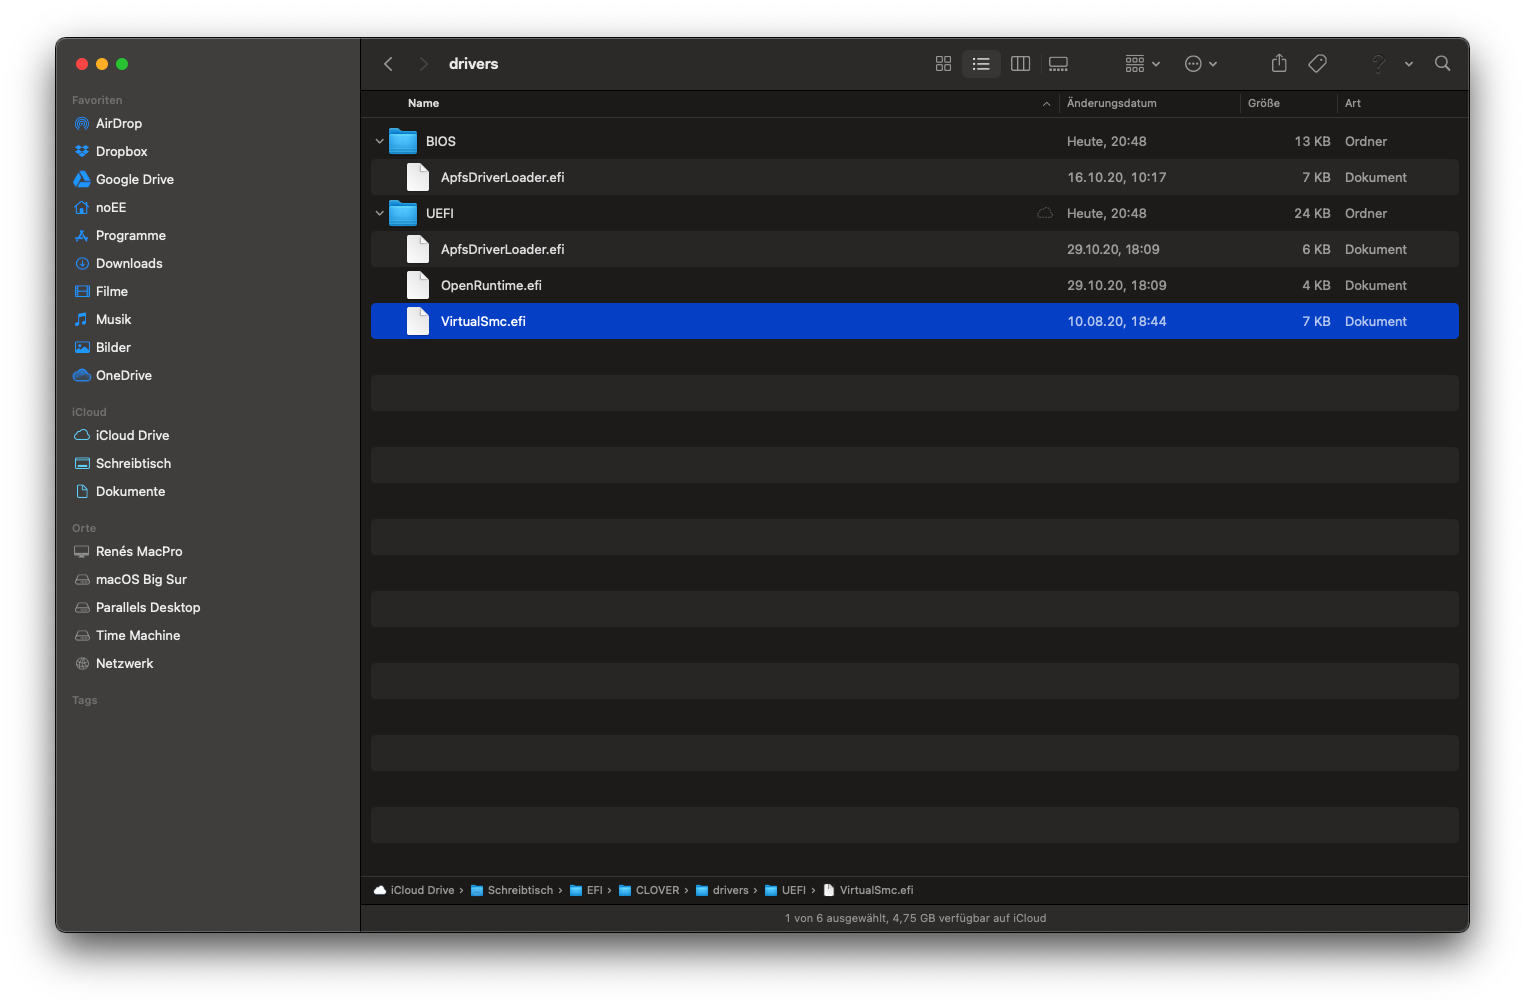
Task: Open search with the magnifier icon
Action: 1442,64
